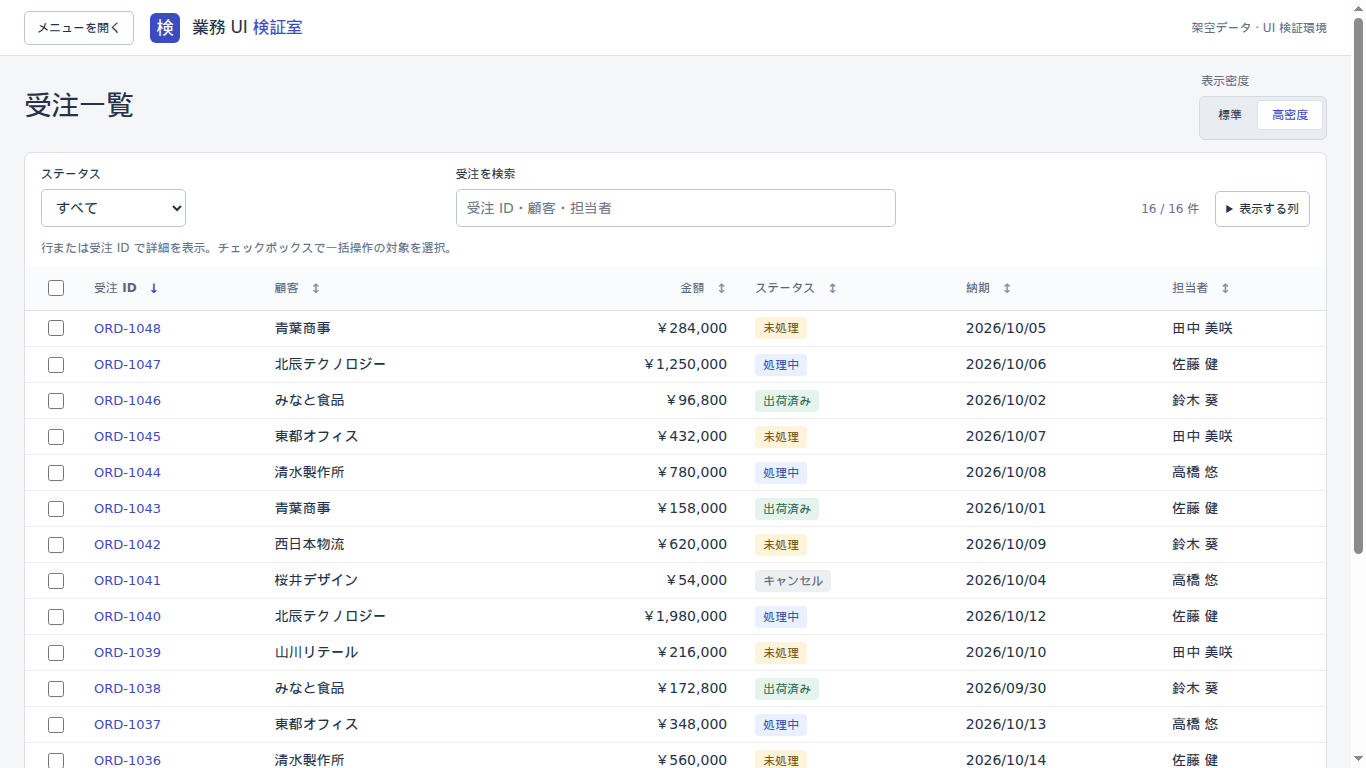
Task: Click the amount ¥1,980,000
Action: click(685, 616)
